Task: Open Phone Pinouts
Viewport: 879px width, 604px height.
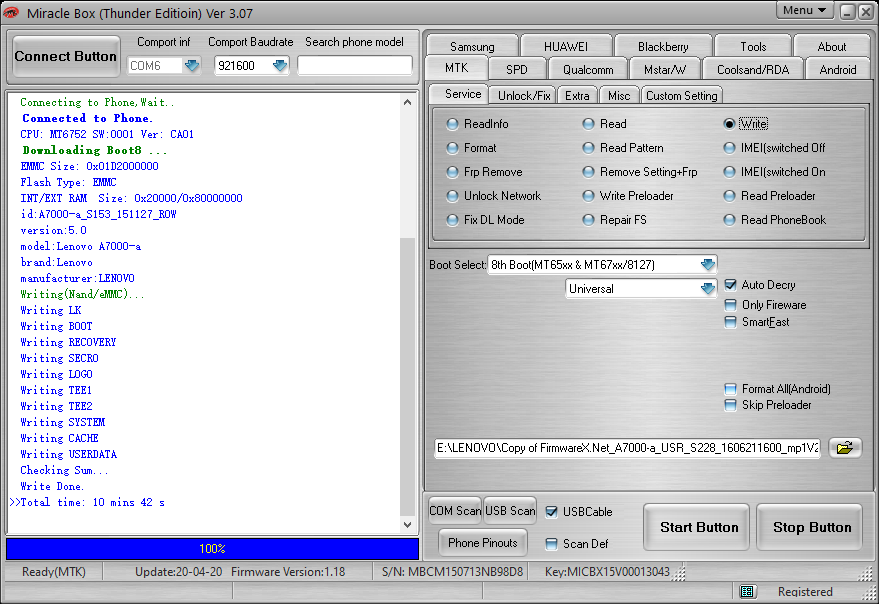Action: pyautogui.click(x=483, y=542)
